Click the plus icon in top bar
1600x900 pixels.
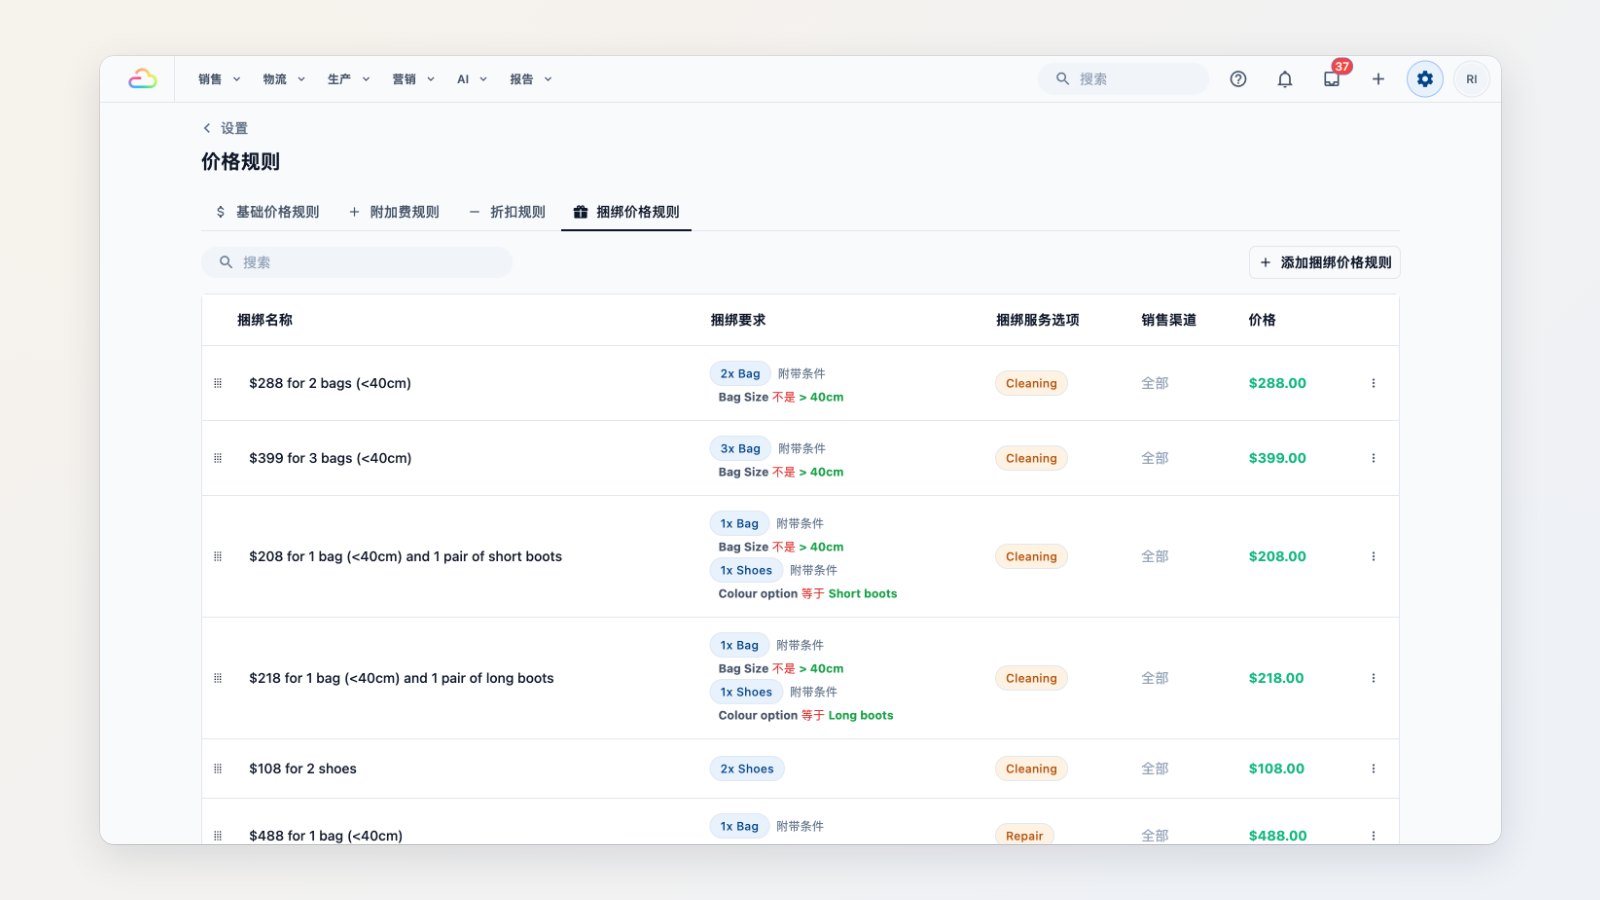1378,79
